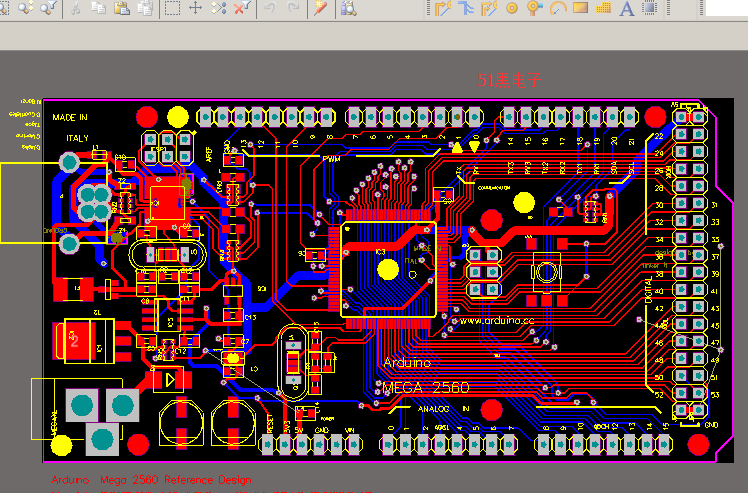This screenshot has width=748, height=493.
Task: Select the vertical DIGITAL silkscreen label
Action: pos(648,290)
